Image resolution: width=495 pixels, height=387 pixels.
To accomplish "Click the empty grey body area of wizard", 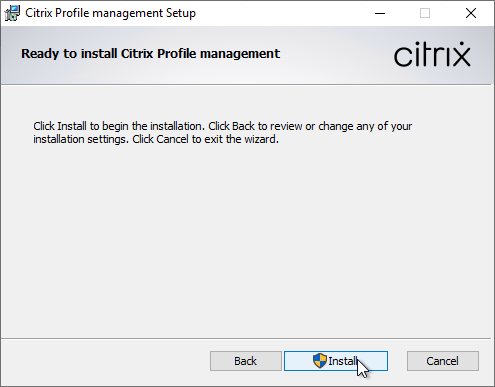I will pos(247,240).
